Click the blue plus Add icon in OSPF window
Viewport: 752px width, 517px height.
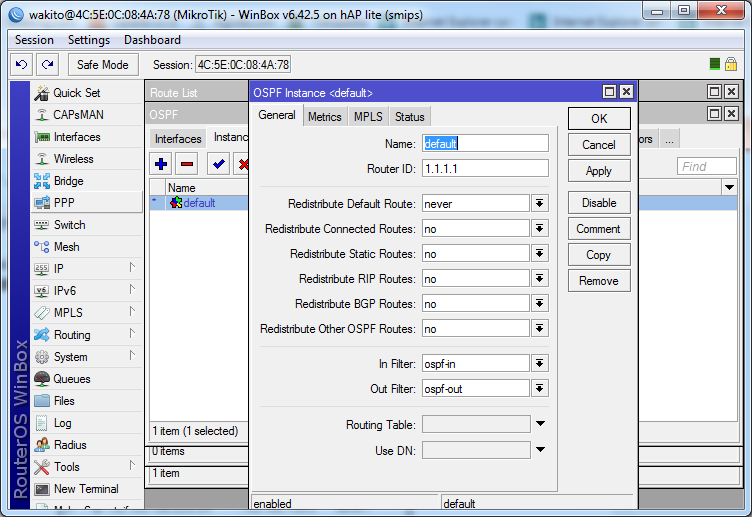click(x=161, y=164)
